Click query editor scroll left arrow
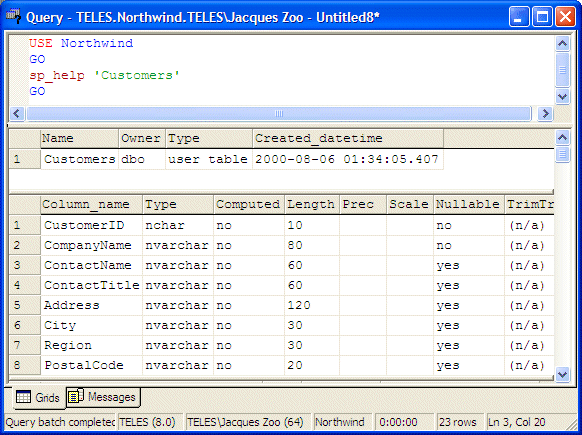Screen dimensions: 582x435 pyautogui.click(x=17, y=114)
